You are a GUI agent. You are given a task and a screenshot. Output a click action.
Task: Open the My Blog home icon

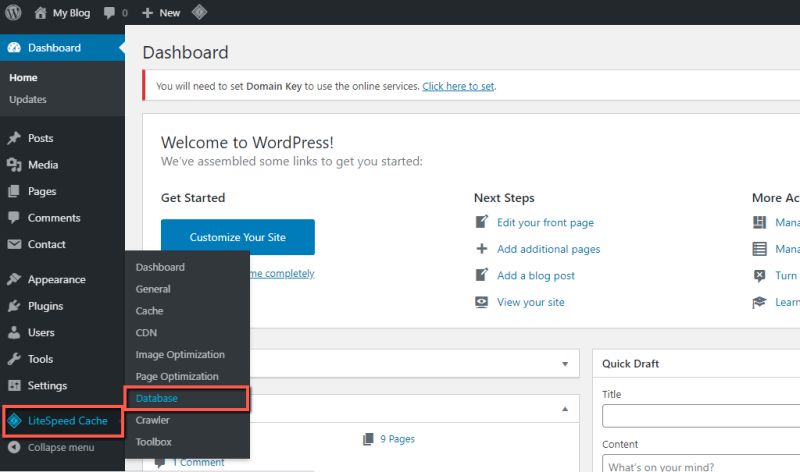(x=40, y=13)
